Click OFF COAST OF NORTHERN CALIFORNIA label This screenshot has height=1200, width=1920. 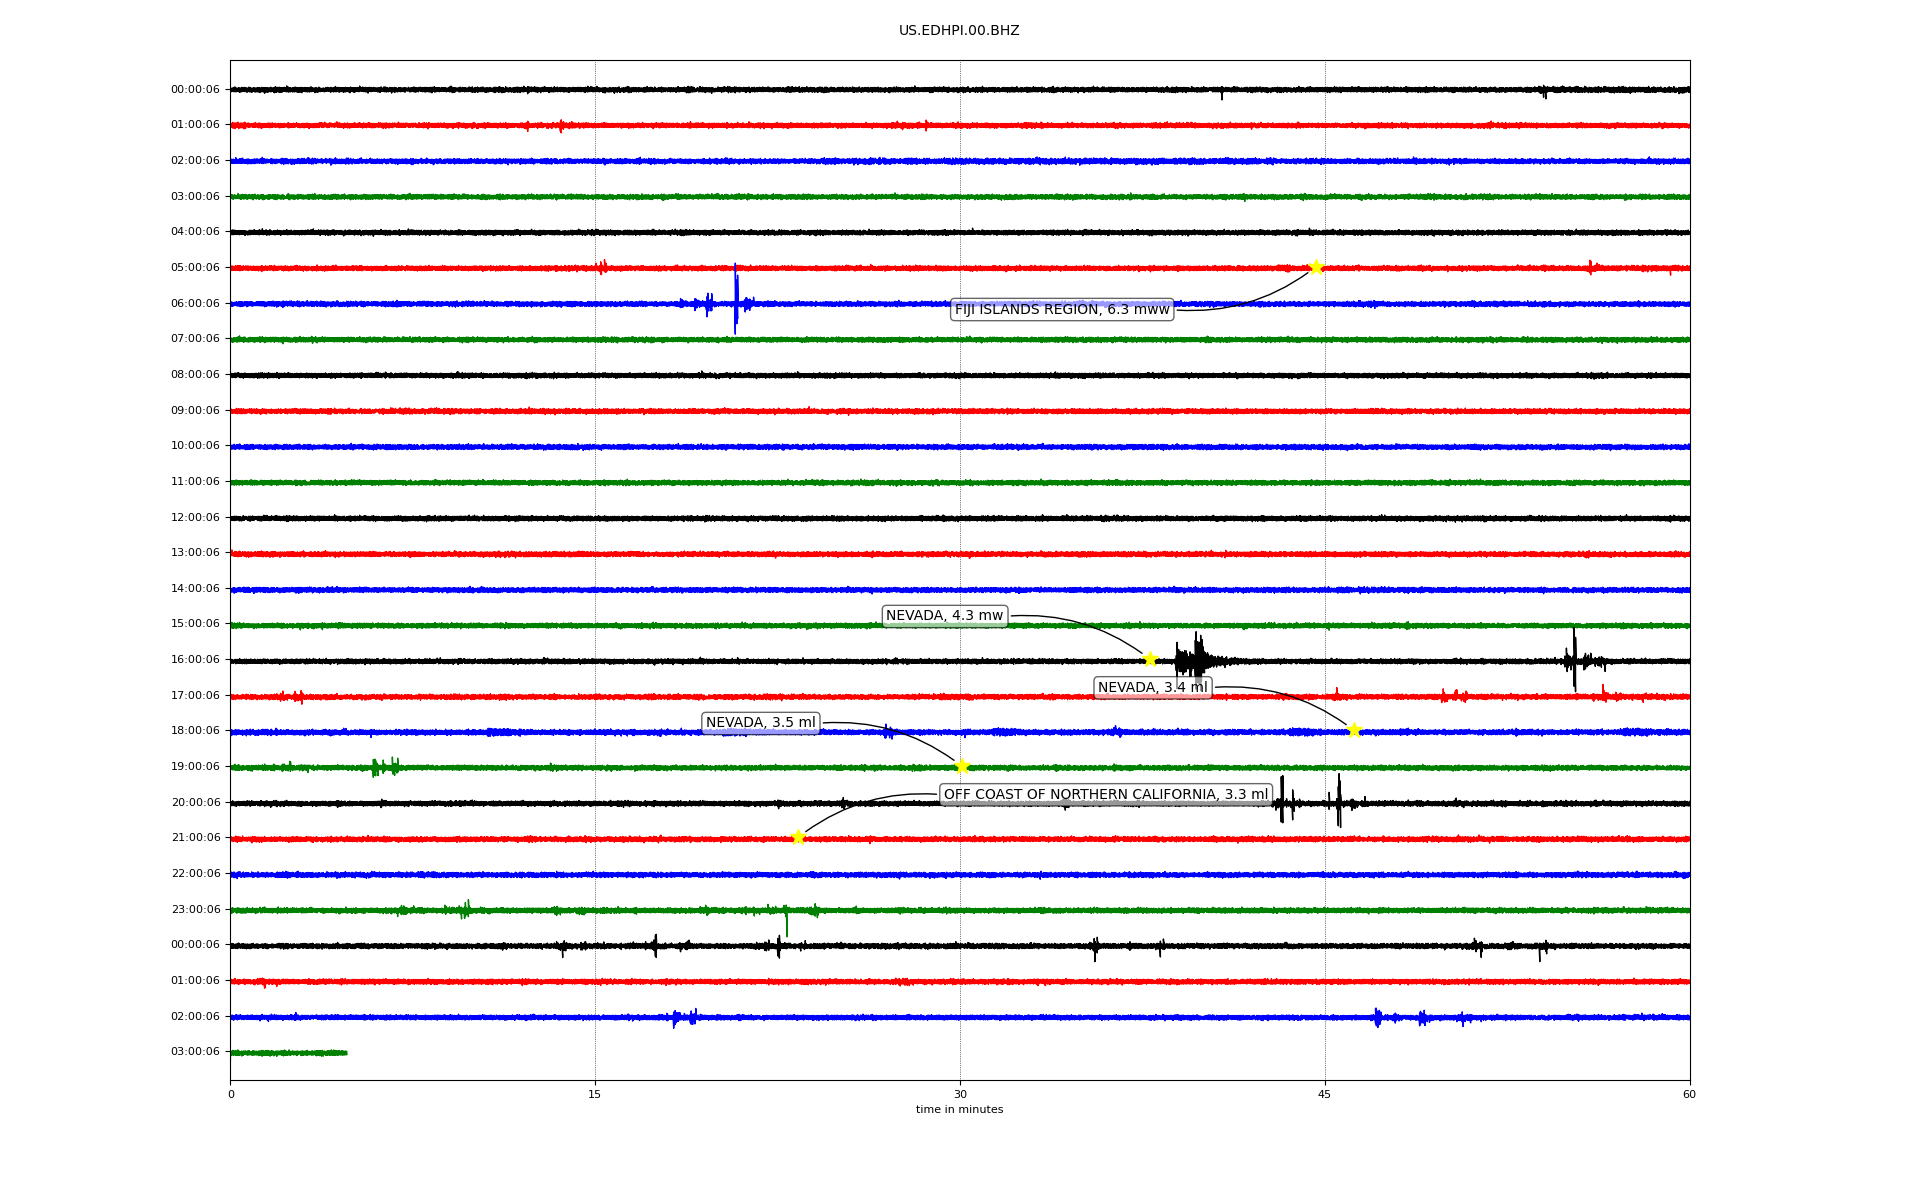tap(1106, 795)
